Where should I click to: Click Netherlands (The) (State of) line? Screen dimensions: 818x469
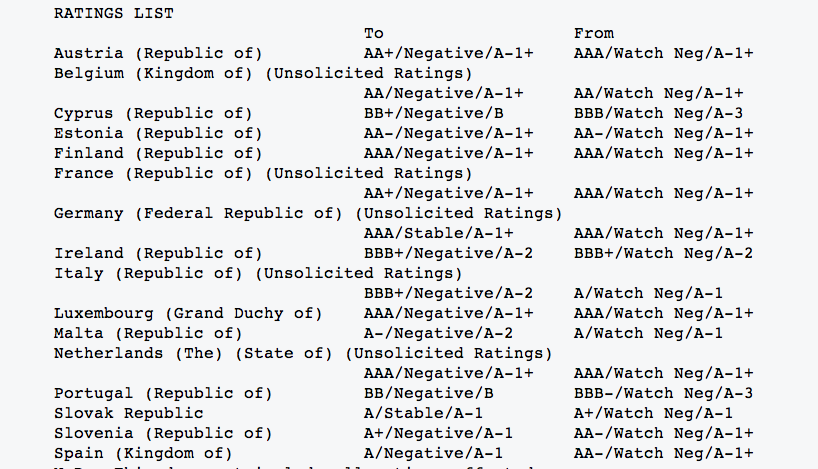(x=303, y=354)
